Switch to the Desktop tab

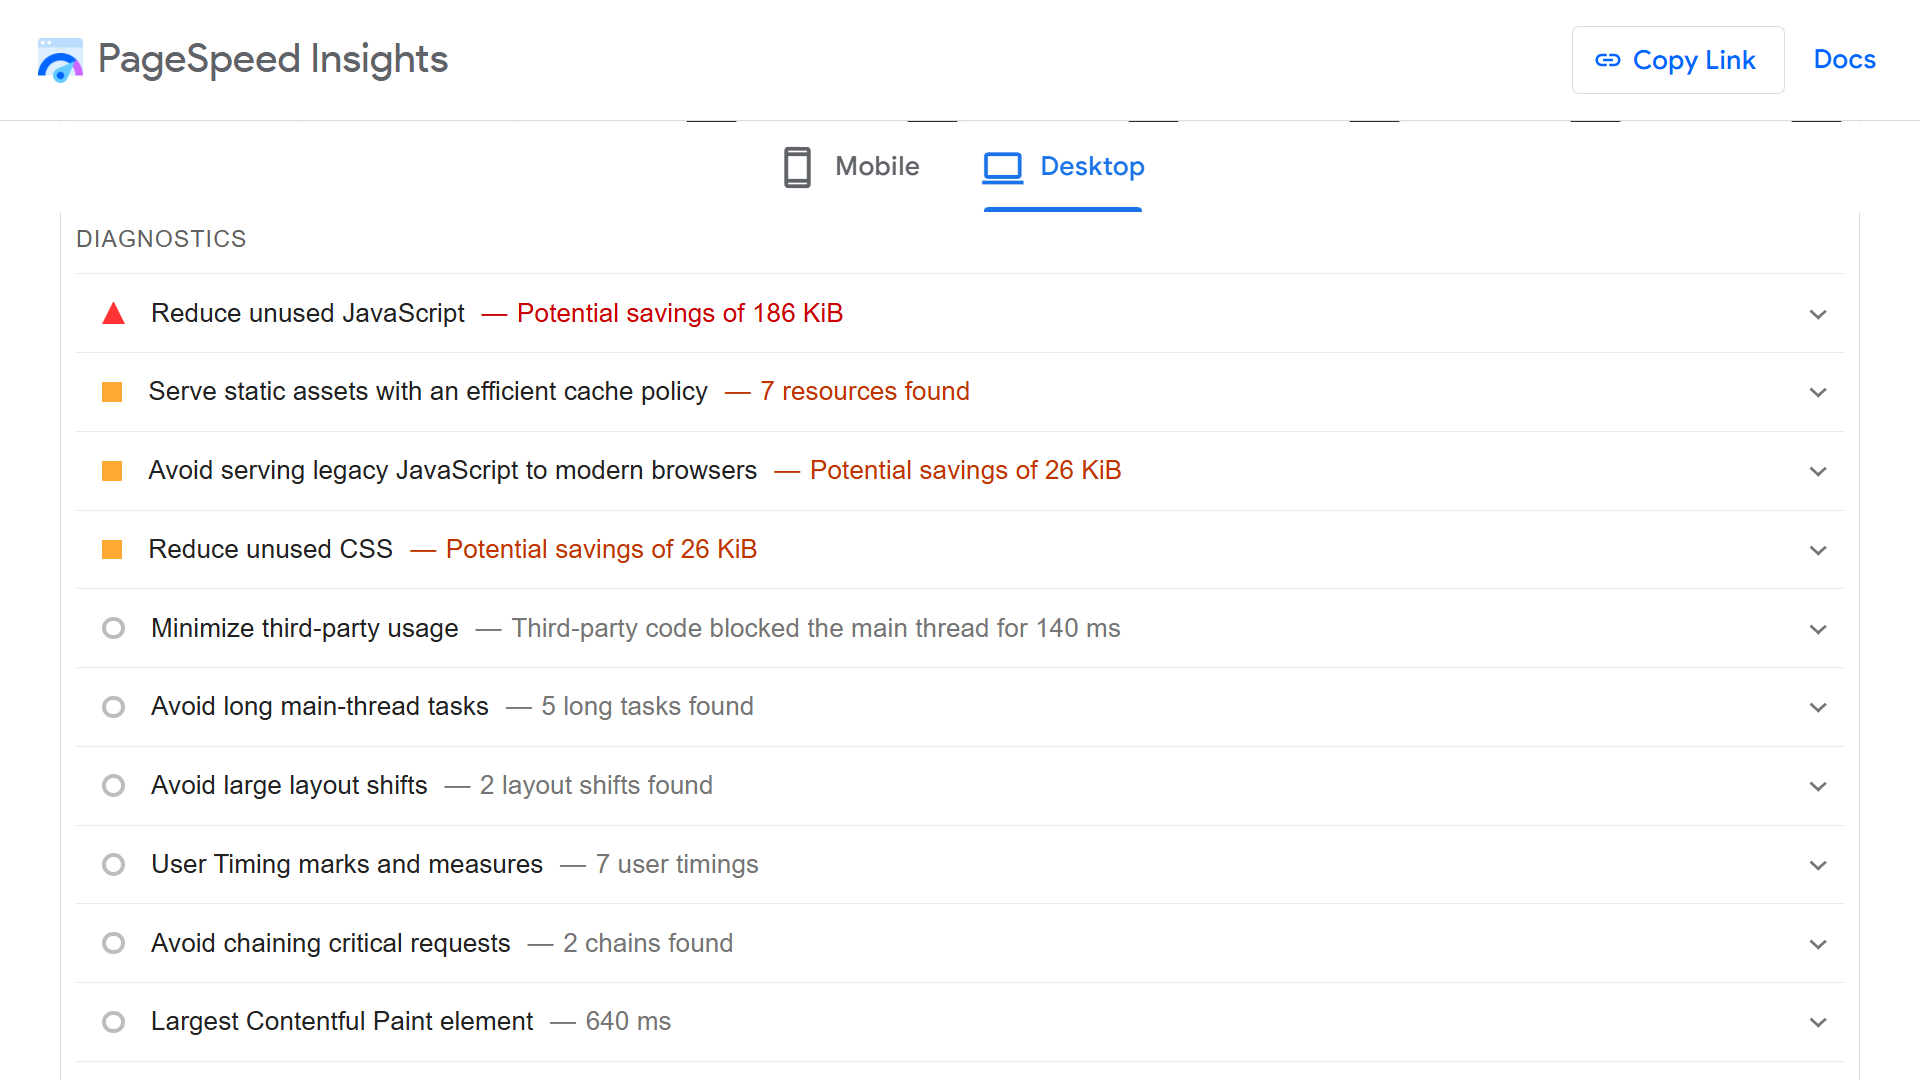(x=1063, y=167)
